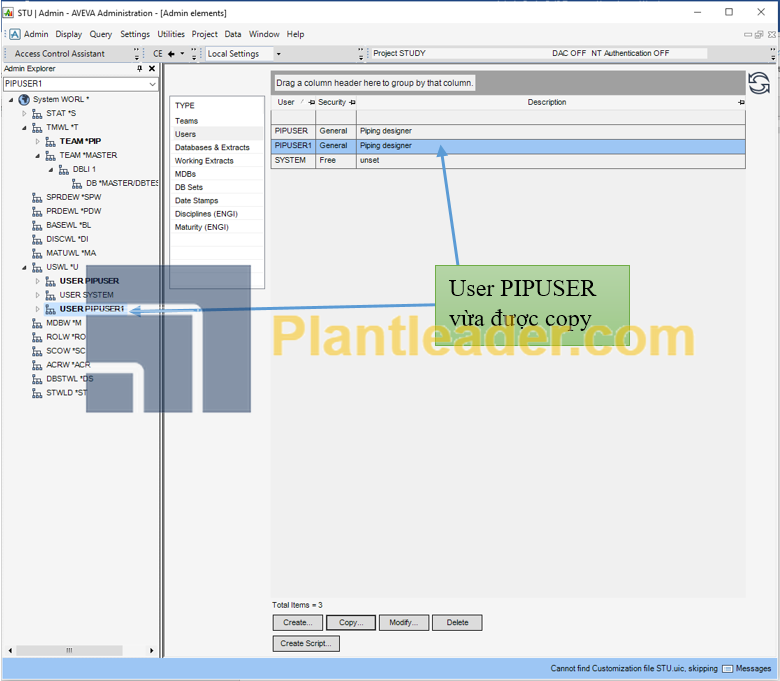Screen dimensions: 780x681
Task: Click the STAT *S node icon
Action: click(x=37, y=114)
